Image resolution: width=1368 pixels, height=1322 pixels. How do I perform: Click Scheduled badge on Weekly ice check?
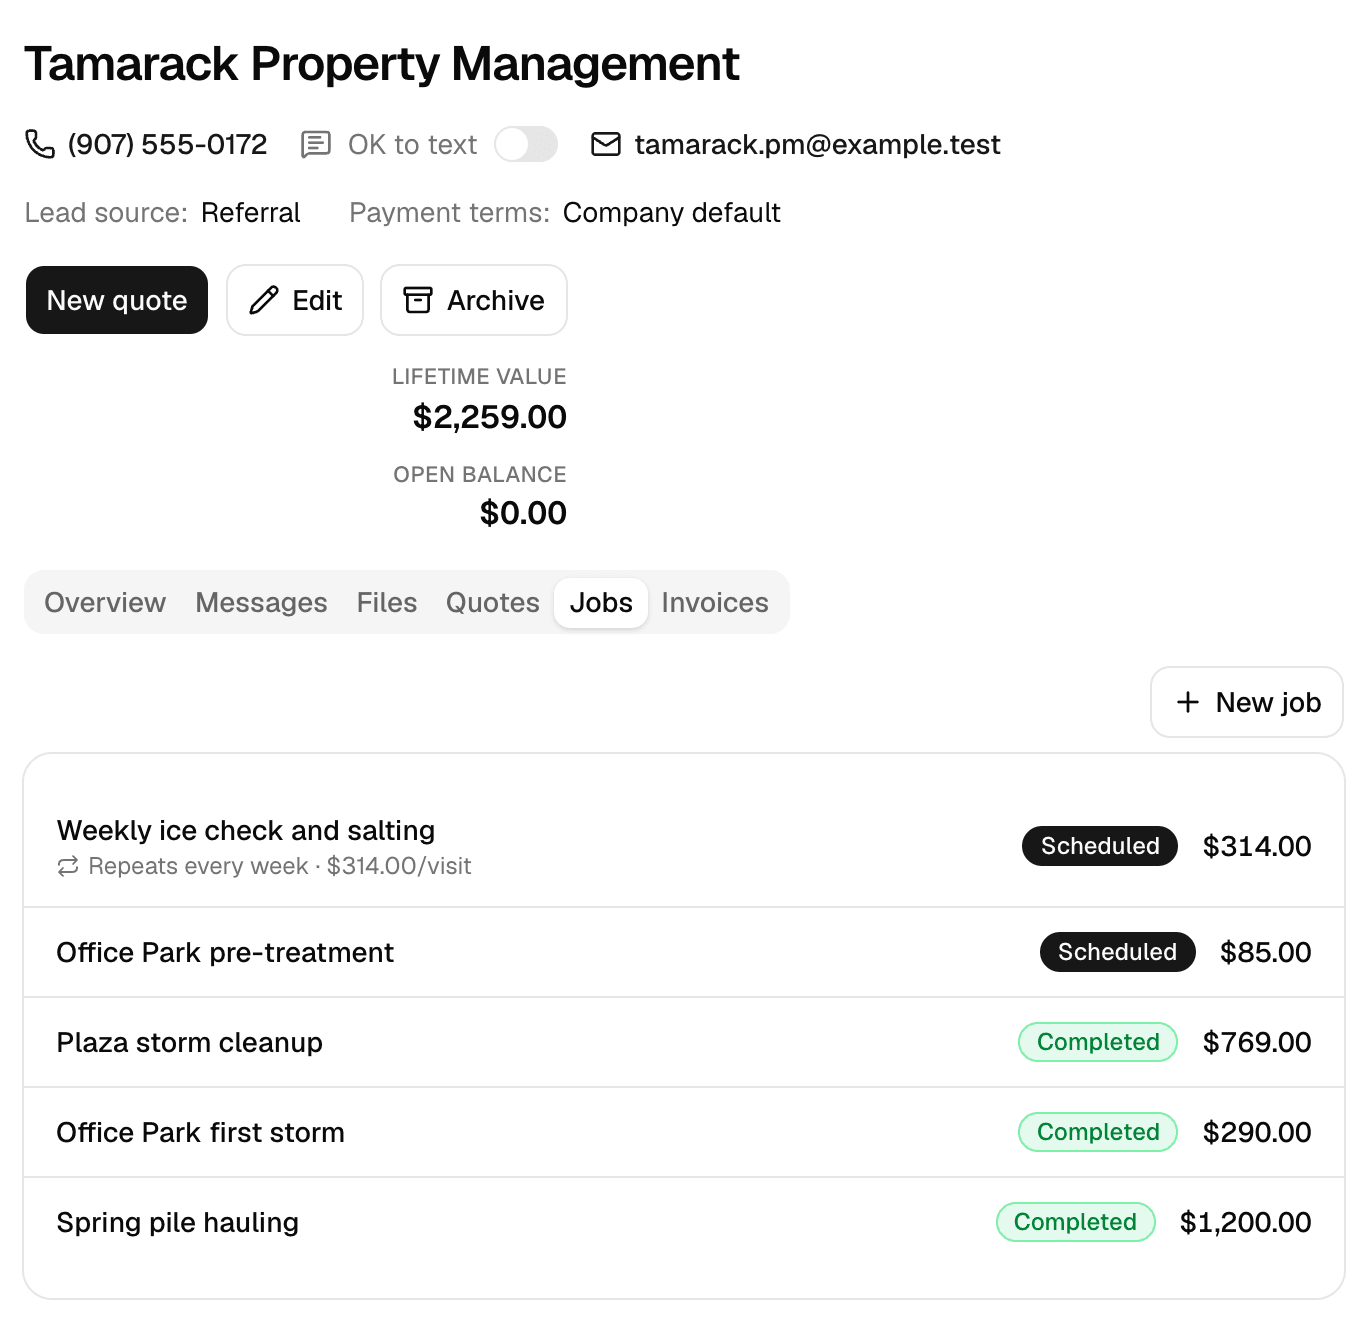click(1100, 846)
